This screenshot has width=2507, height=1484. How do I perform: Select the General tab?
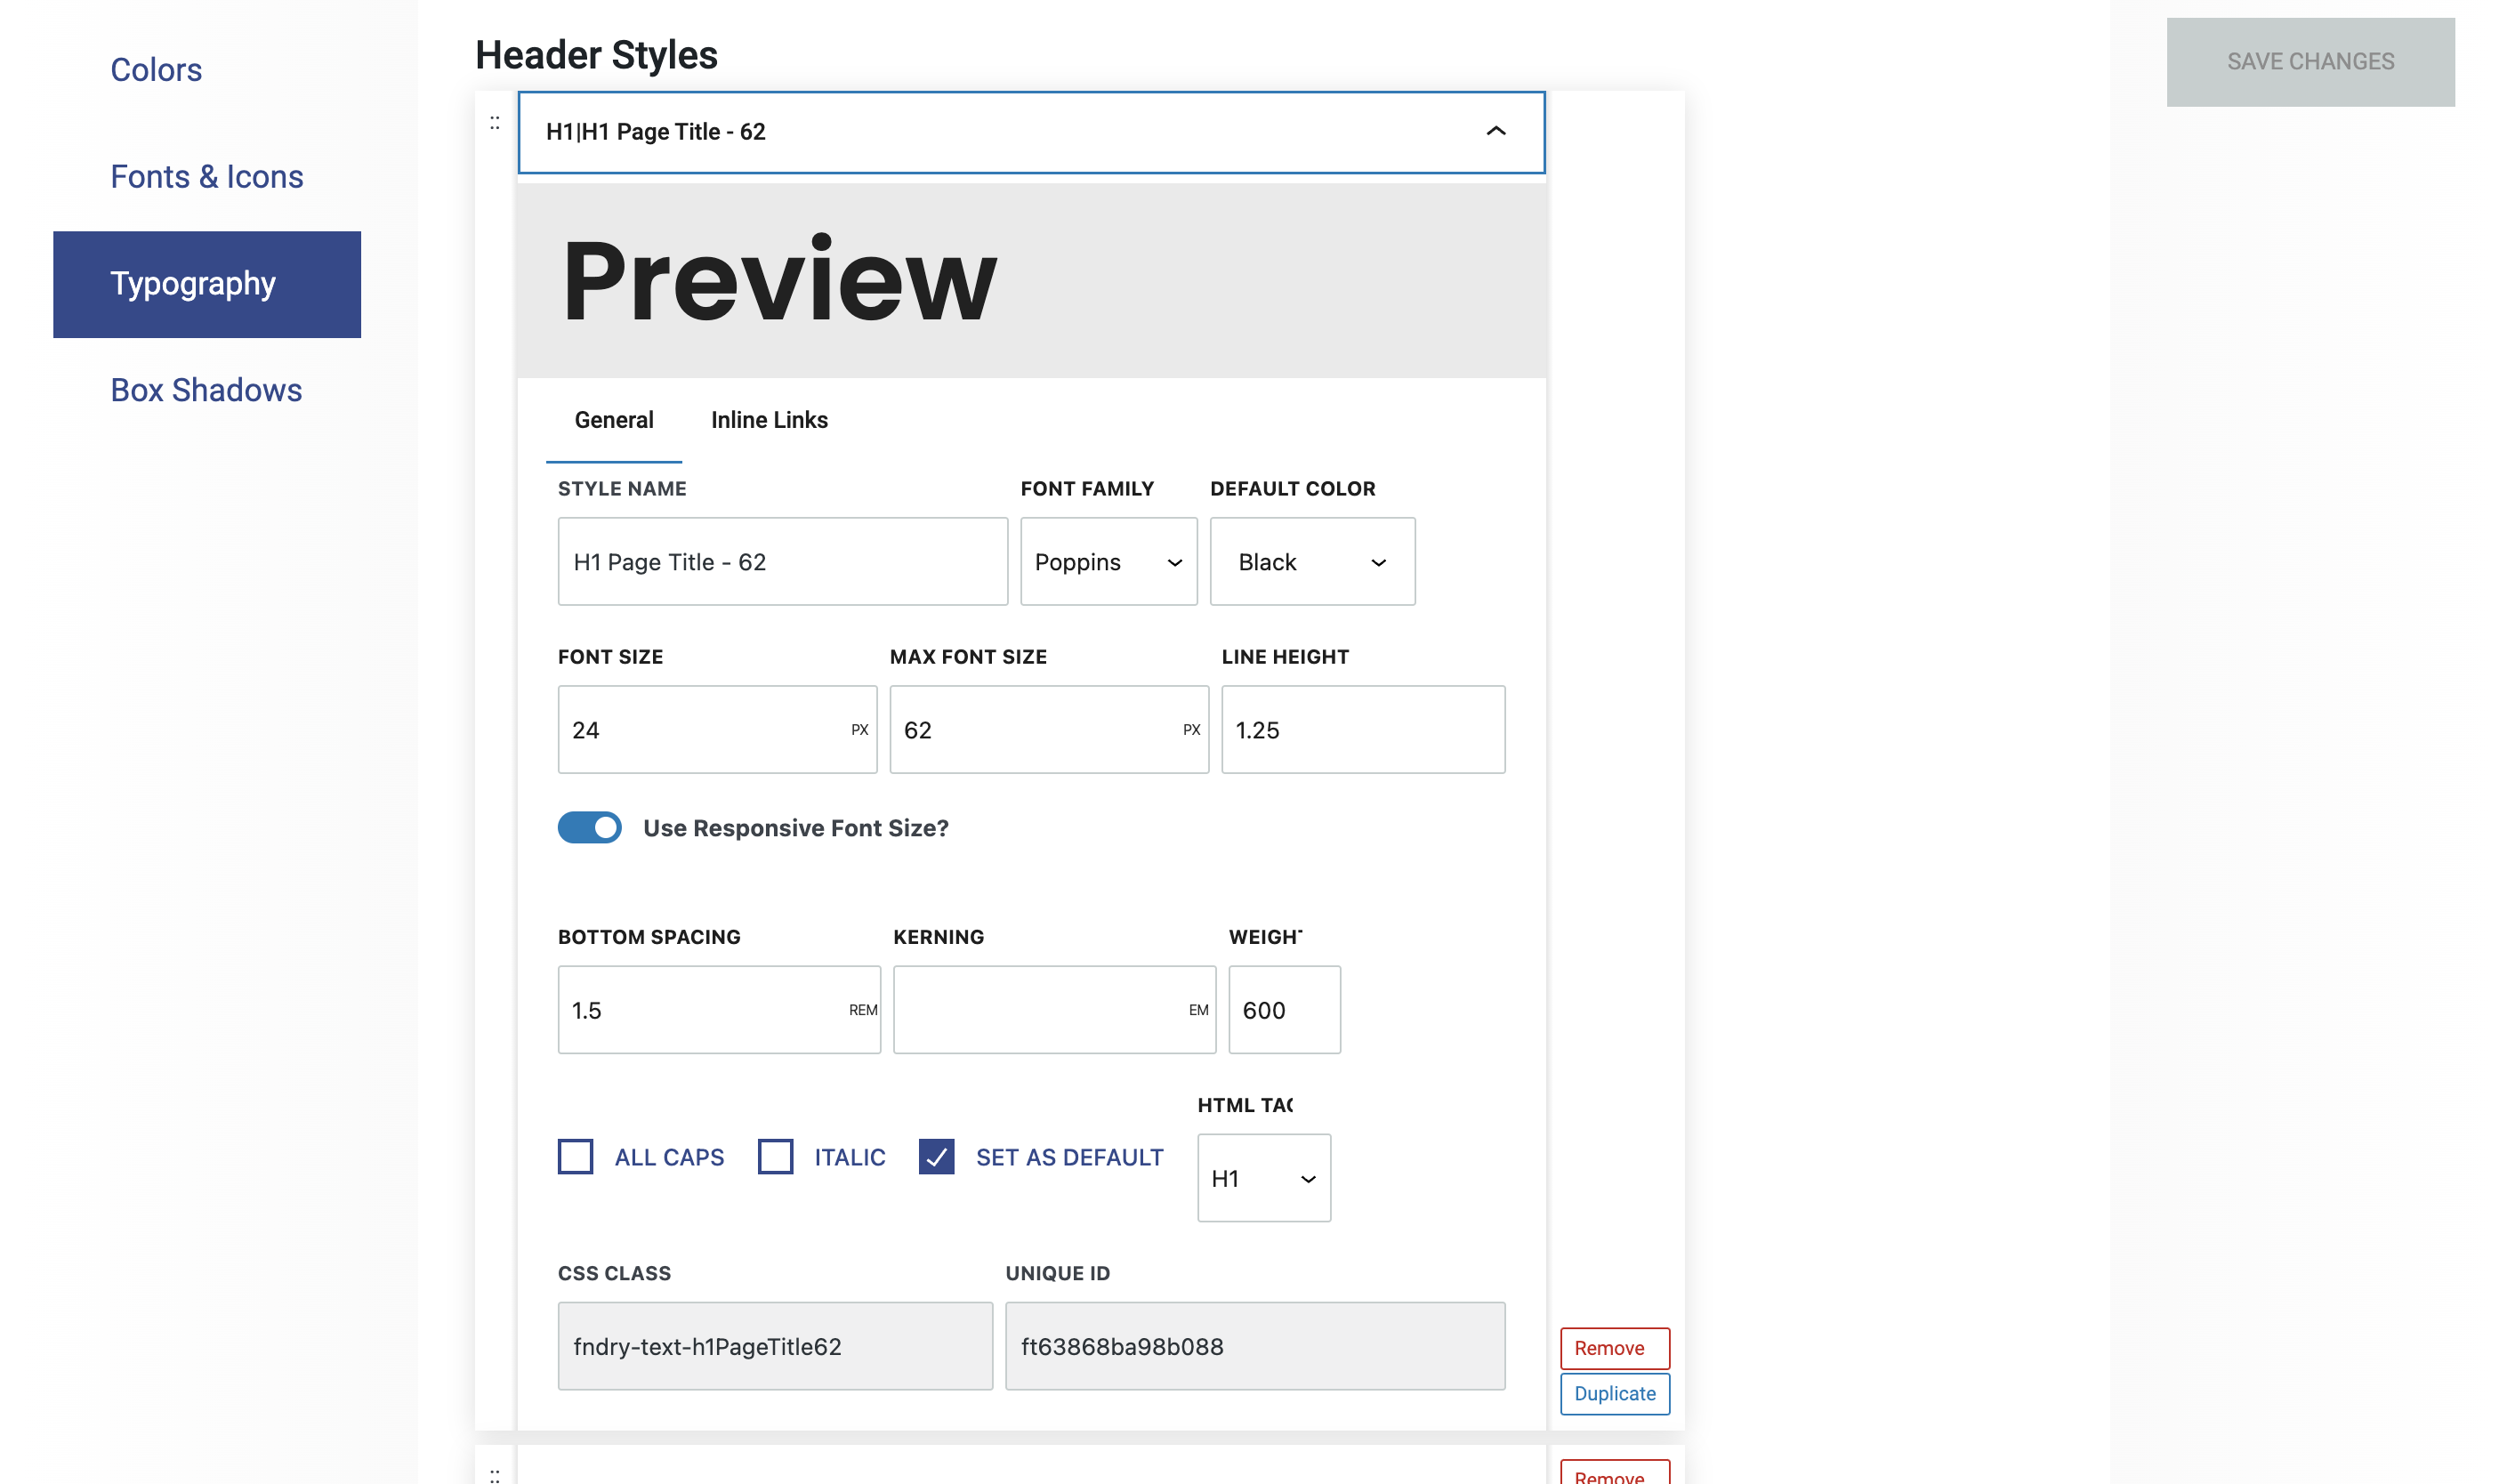click(613, 420)
